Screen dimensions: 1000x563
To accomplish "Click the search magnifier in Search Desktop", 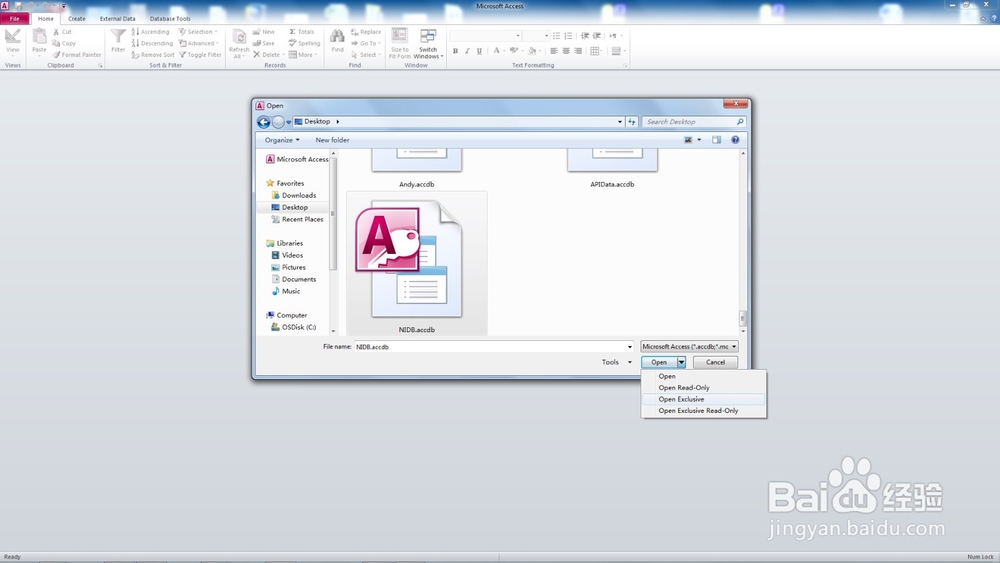I will click(x=740, y=122).
